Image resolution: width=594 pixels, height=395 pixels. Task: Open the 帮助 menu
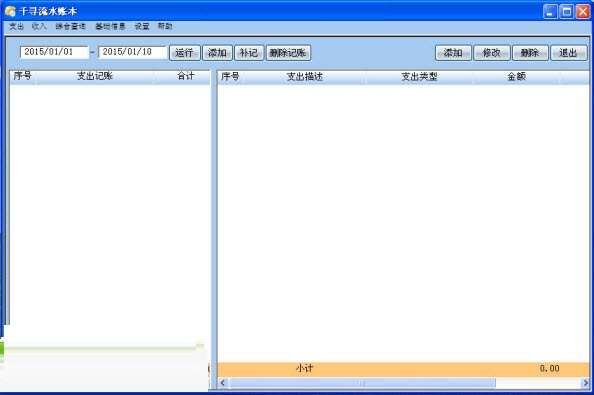(x=165, y=26)
